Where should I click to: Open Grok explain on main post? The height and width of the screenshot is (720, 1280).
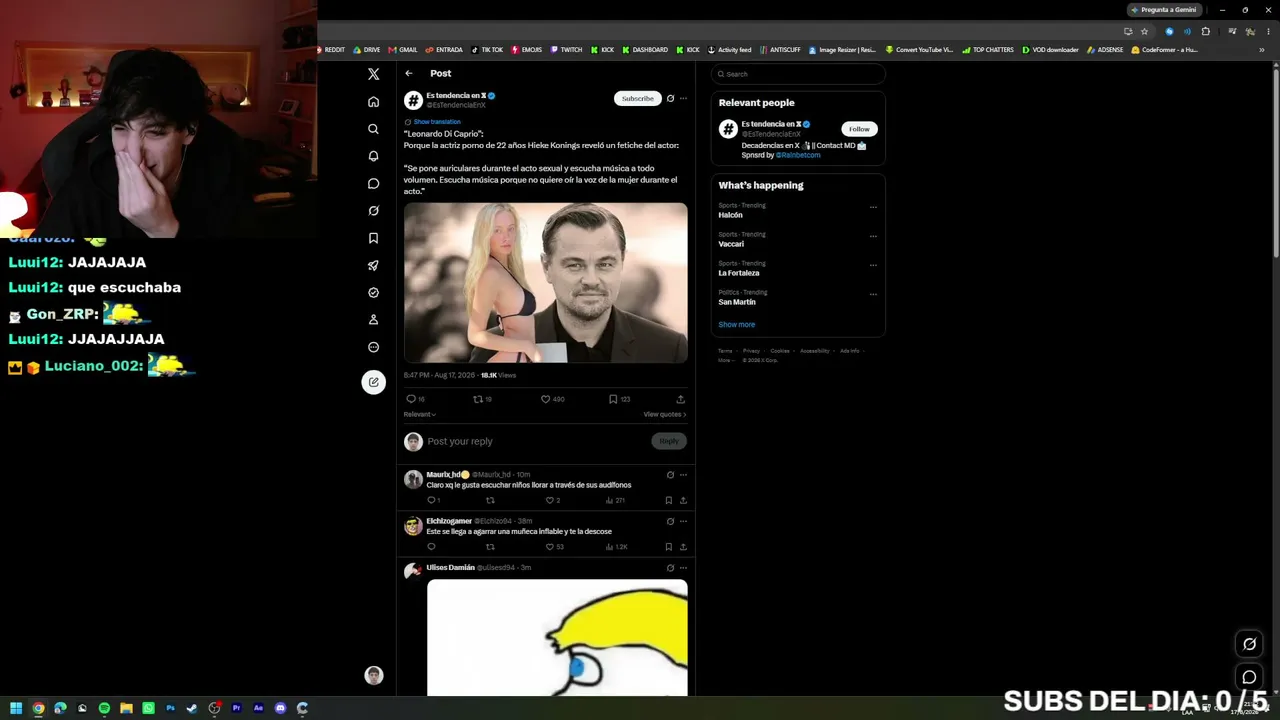(x=670, y=98)
